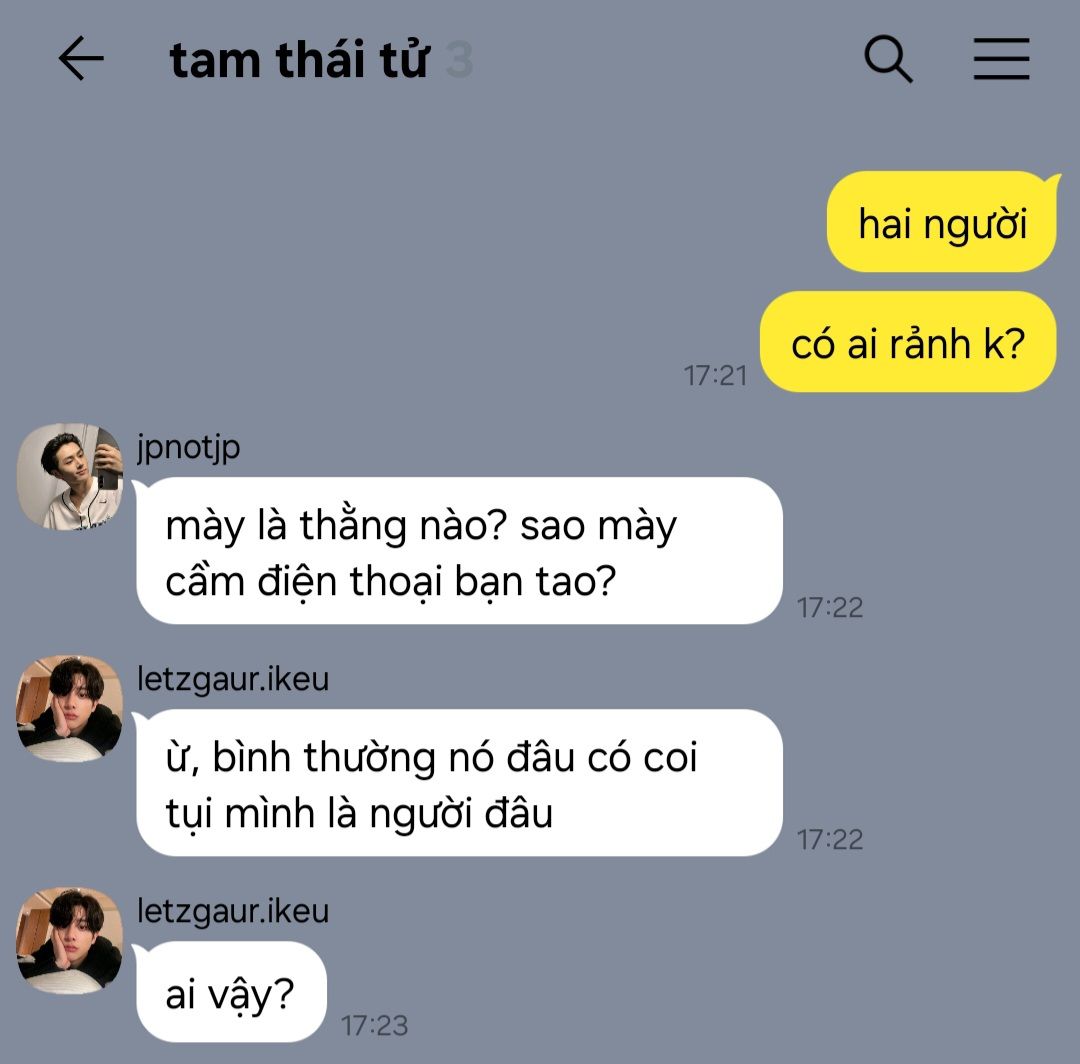Viewport: 1080px width, 1064px height.
Task: Select the 'ai vậy?' message bubble
Action: click(x=229, y=992)
